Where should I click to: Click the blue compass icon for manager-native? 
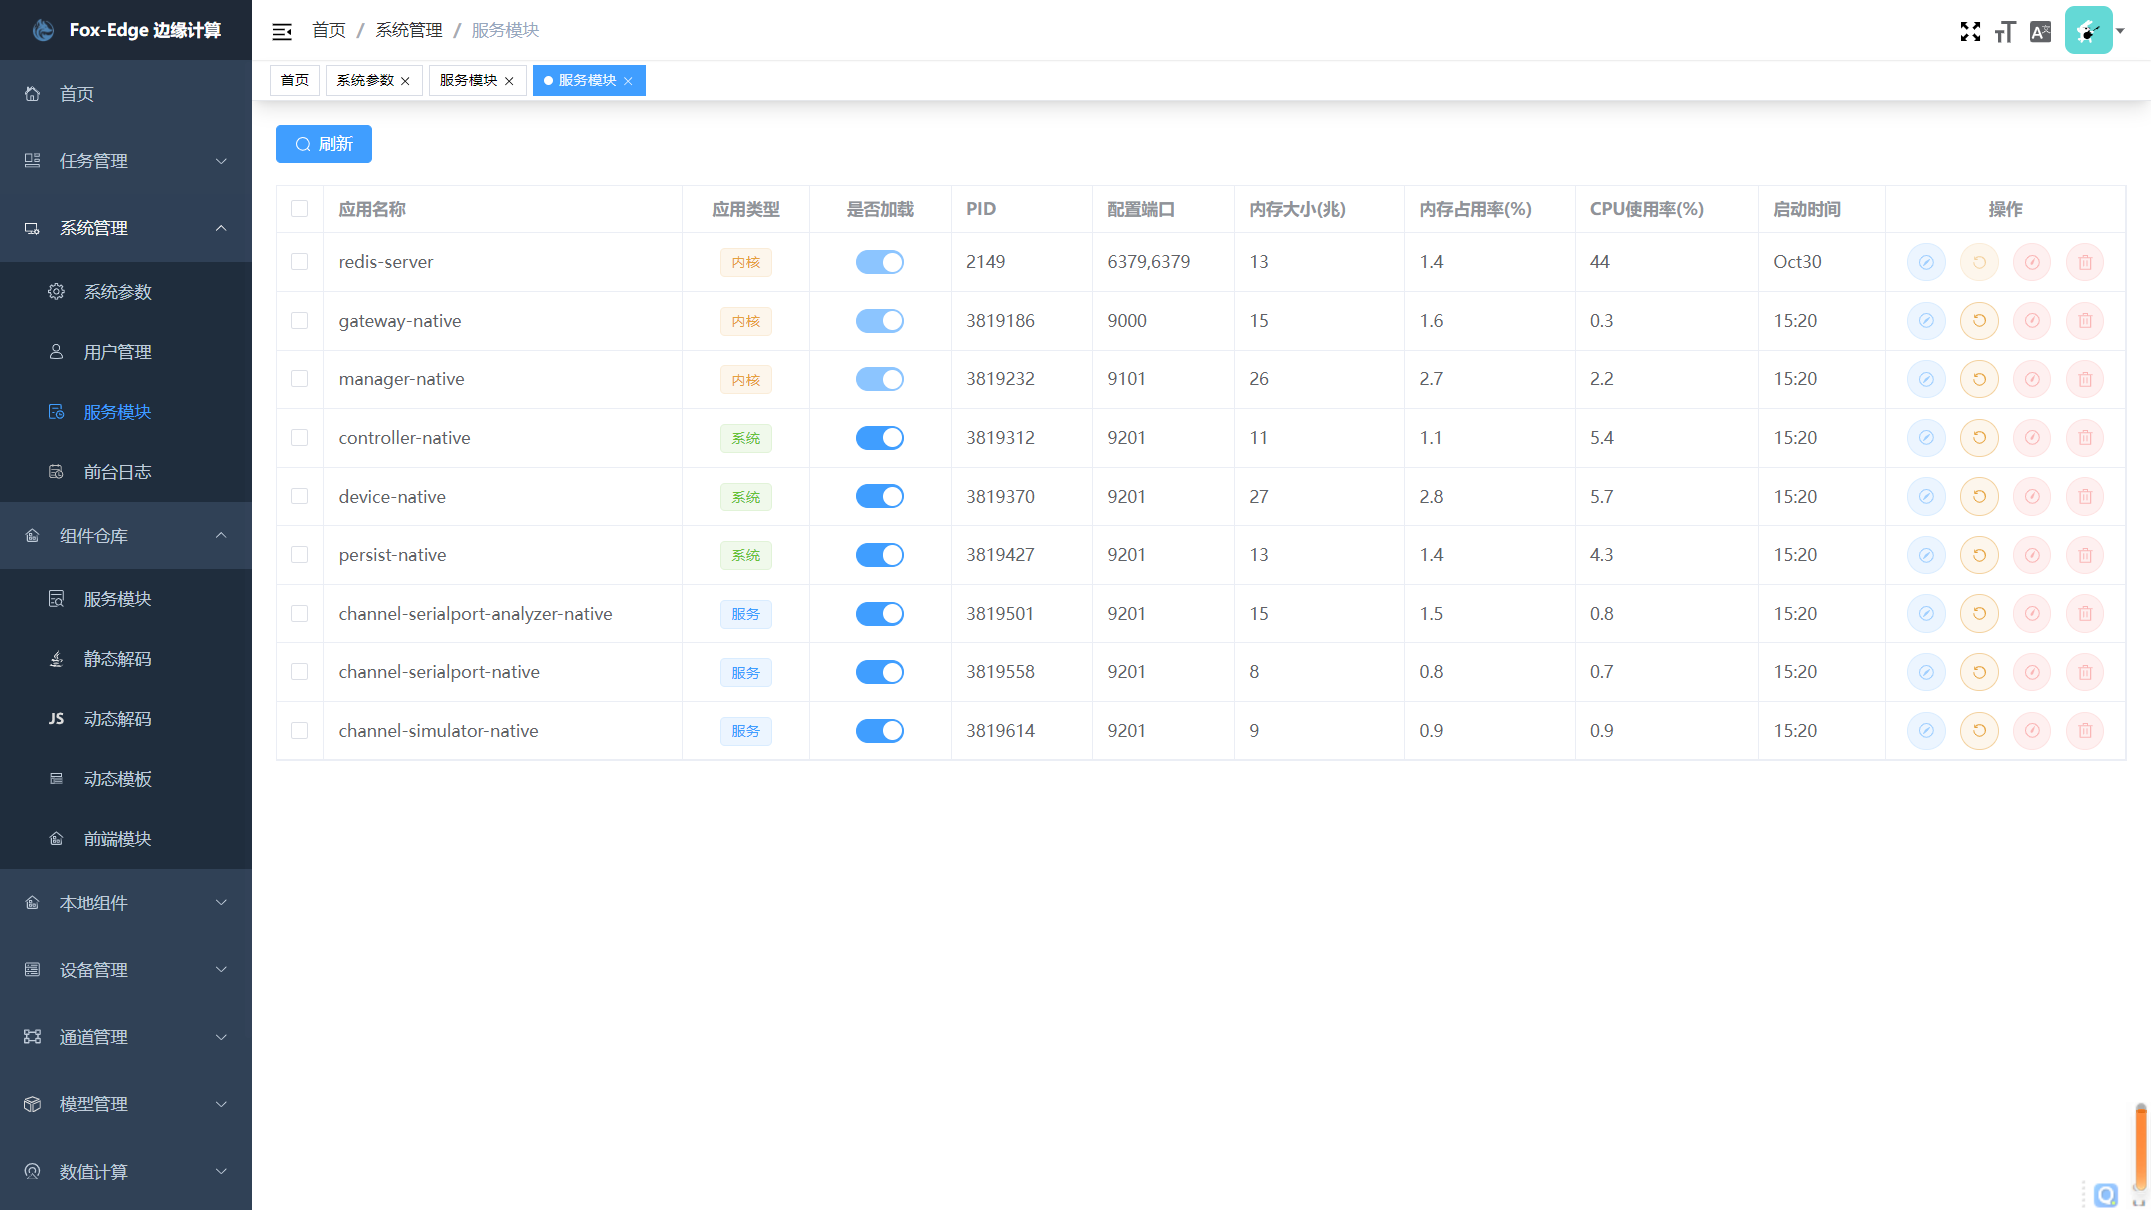click(x=1926, y=379)
